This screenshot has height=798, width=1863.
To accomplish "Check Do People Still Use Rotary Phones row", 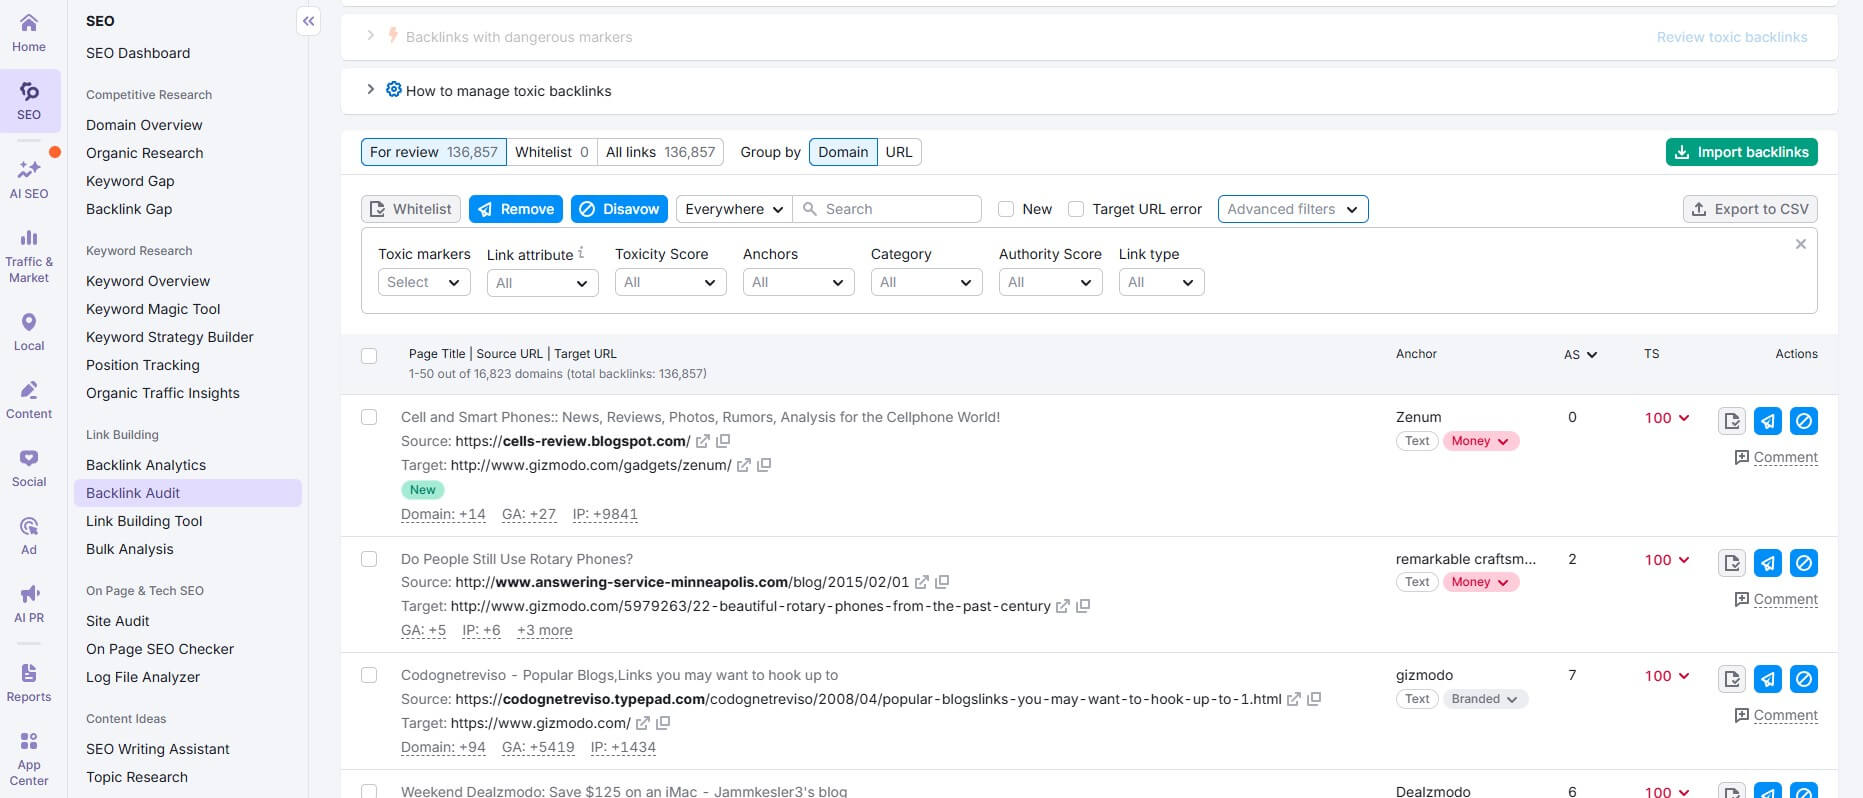I will coord(369,559).
